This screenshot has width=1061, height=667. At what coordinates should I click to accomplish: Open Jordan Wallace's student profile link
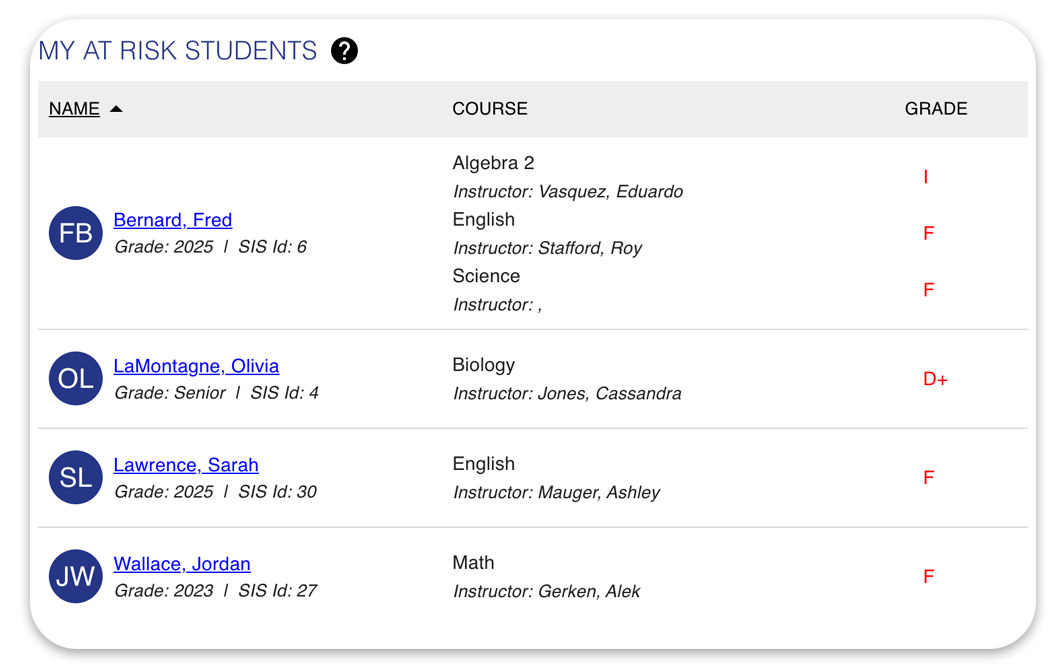click(x=182, y=564)
